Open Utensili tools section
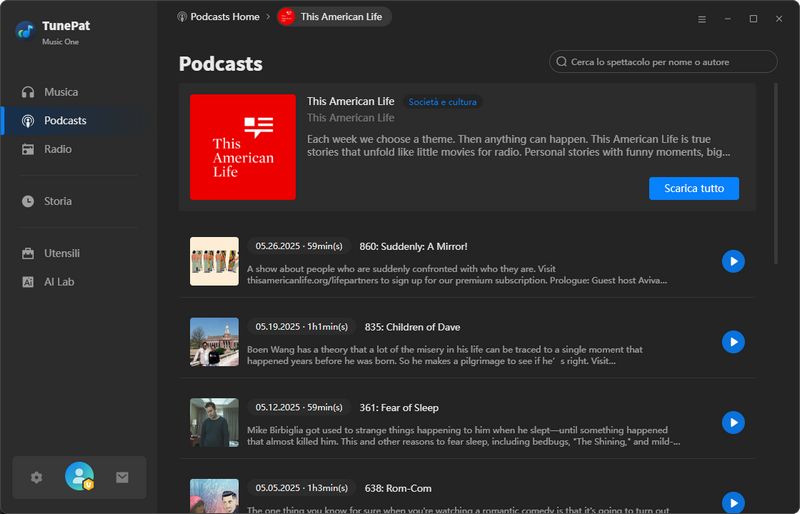 (x=62, y=254)
